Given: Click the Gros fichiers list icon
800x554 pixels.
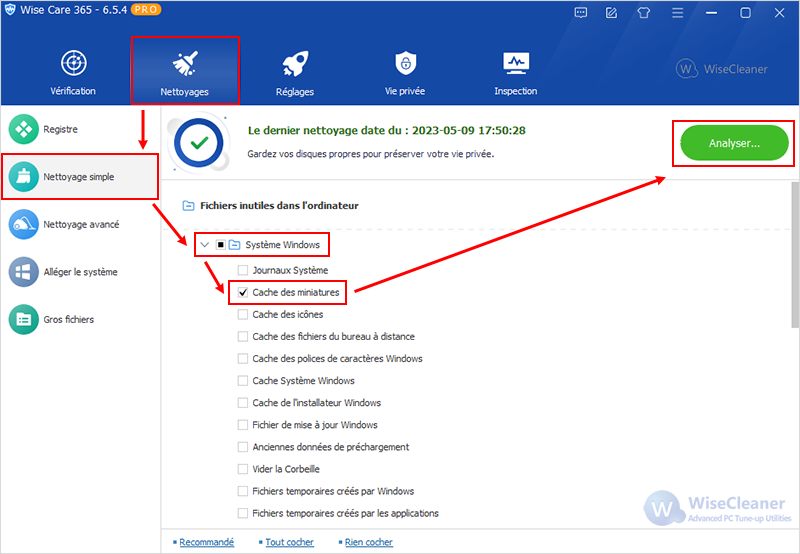Looking at the screenshot, I should tap(23, 319).
